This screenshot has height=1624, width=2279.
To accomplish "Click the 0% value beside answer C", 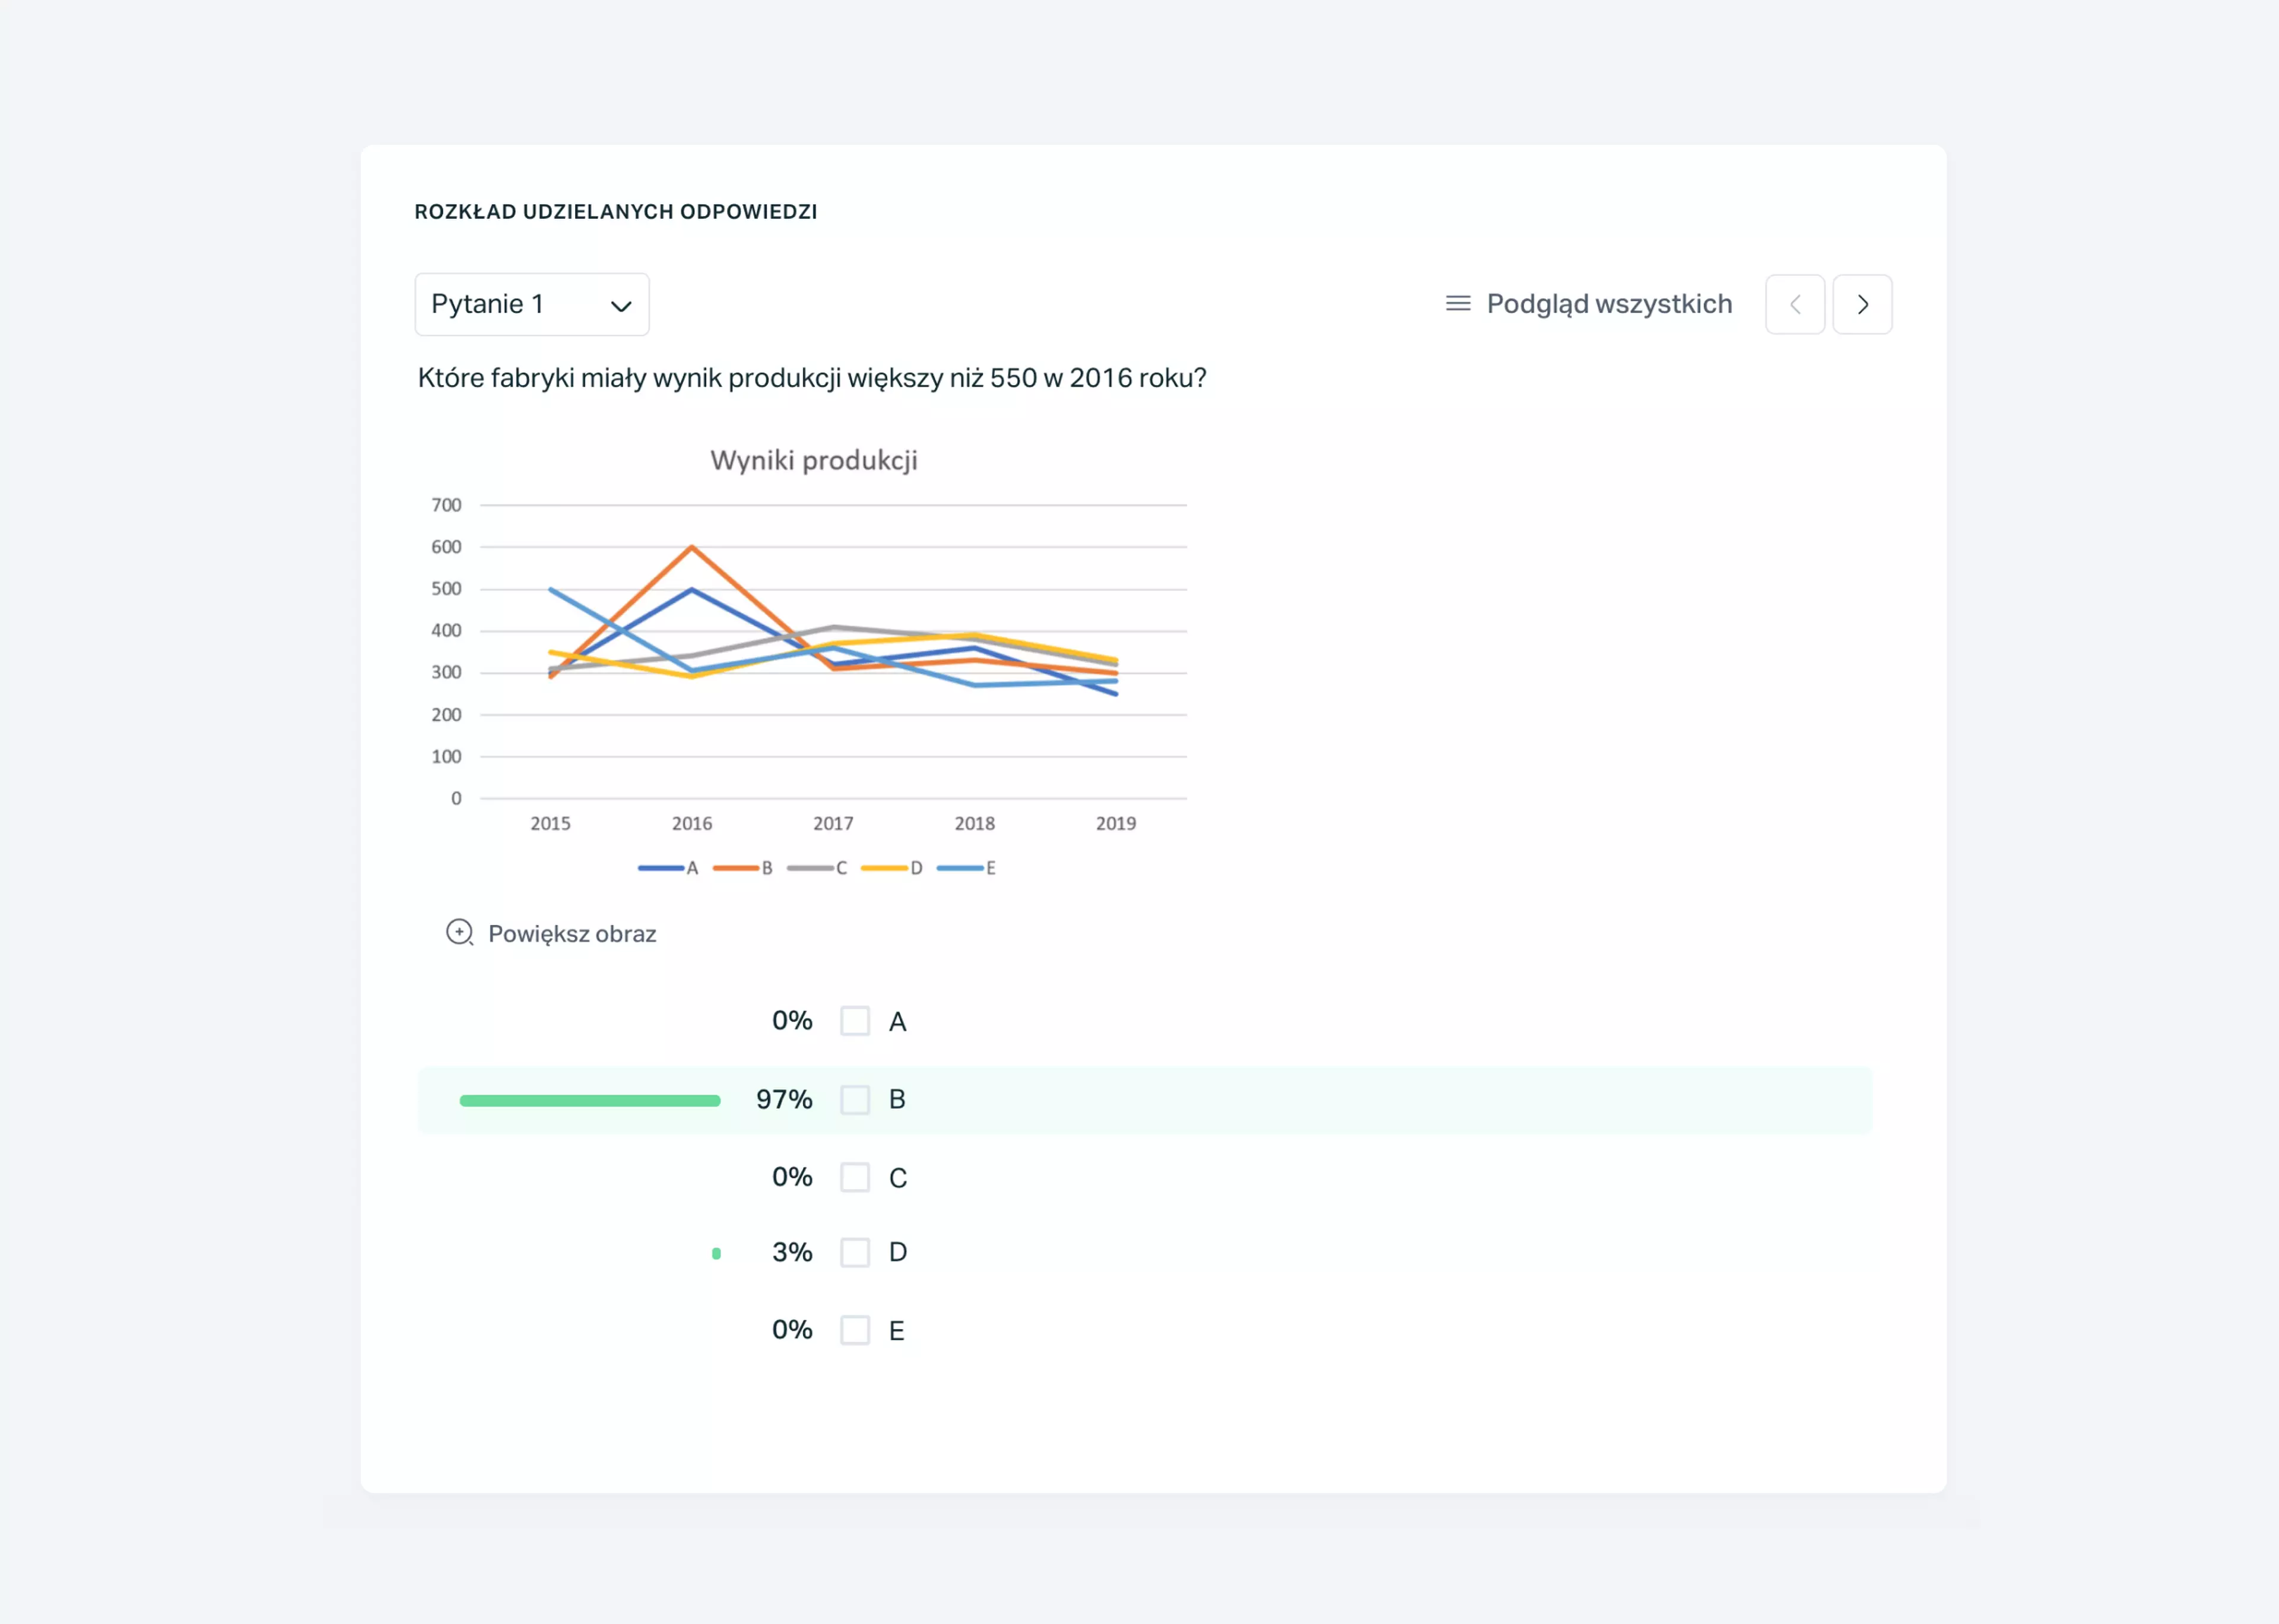I will click(x=792, y=1176).
